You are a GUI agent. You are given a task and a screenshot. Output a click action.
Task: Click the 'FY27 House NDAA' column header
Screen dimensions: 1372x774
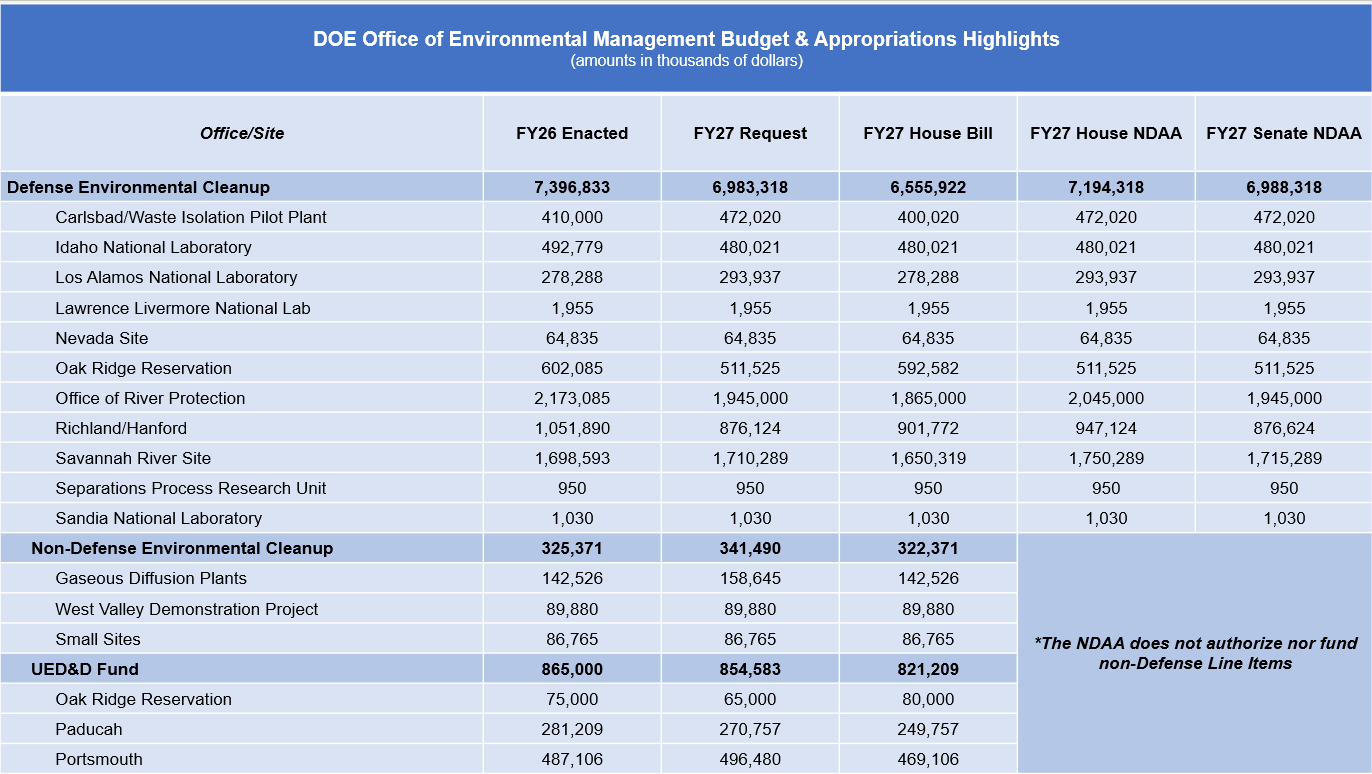coord(1106,133)
